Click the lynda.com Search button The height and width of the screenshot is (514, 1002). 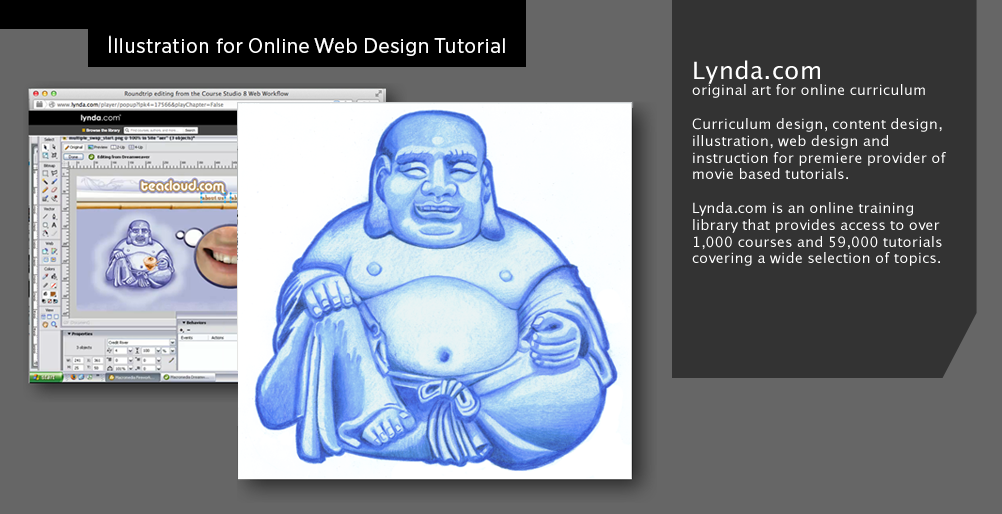pos(190,130)
